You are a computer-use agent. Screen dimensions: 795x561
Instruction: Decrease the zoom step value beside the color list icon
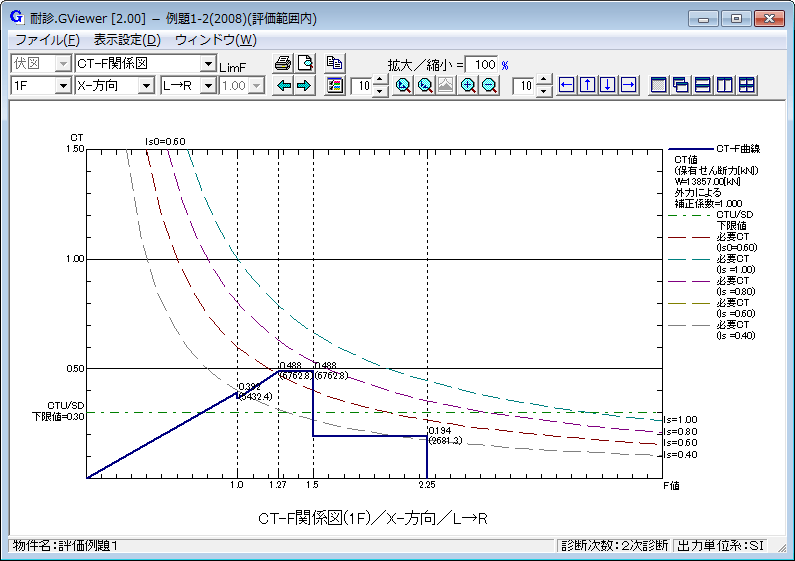[x=380, y=91]
